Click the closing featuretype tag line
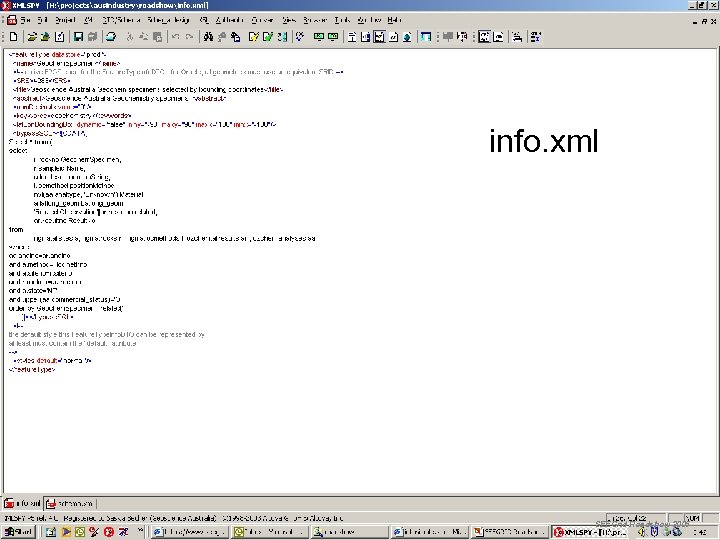 32,369
